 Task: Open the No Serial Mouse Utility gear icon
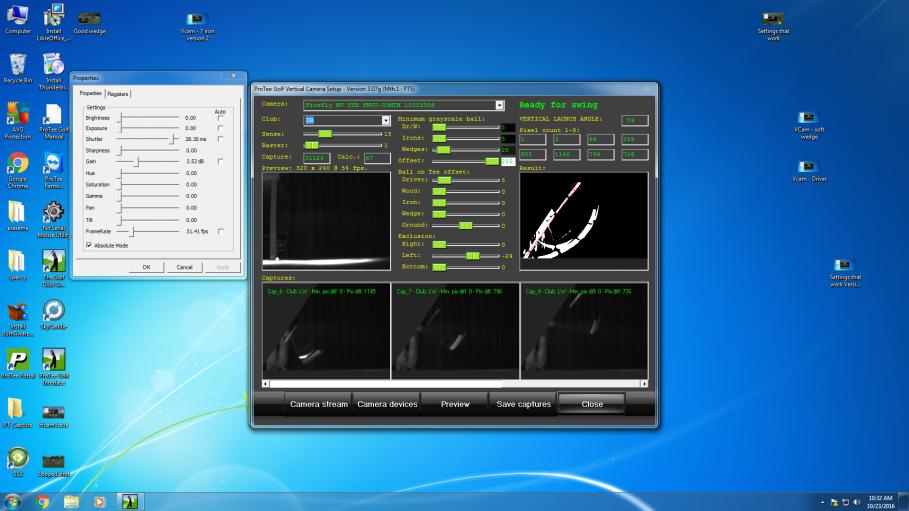[53, 219]
